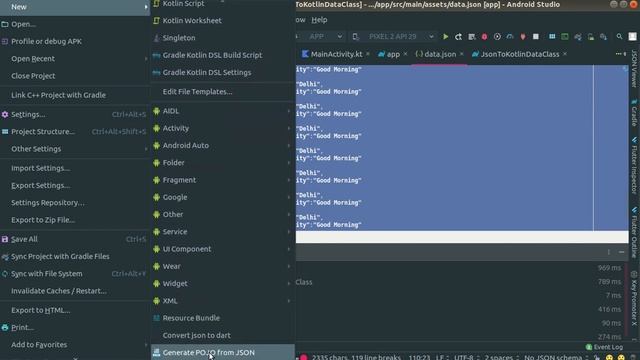The height and width of the screenshot is (360, 640).
Task: Choose Edit File Templates...
Action: pyautogui.click(x=222, y=92)
